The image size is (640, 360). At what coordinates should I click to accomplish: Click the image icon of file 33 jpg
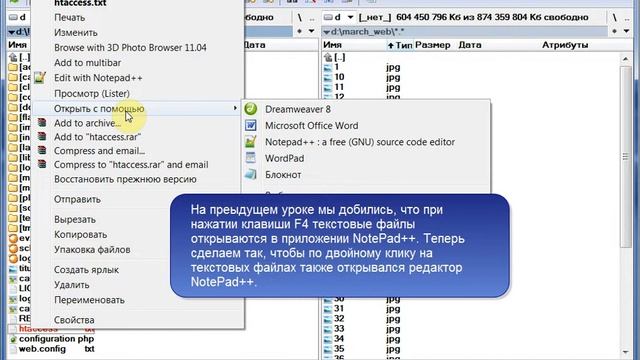click(x=328, y=329)
